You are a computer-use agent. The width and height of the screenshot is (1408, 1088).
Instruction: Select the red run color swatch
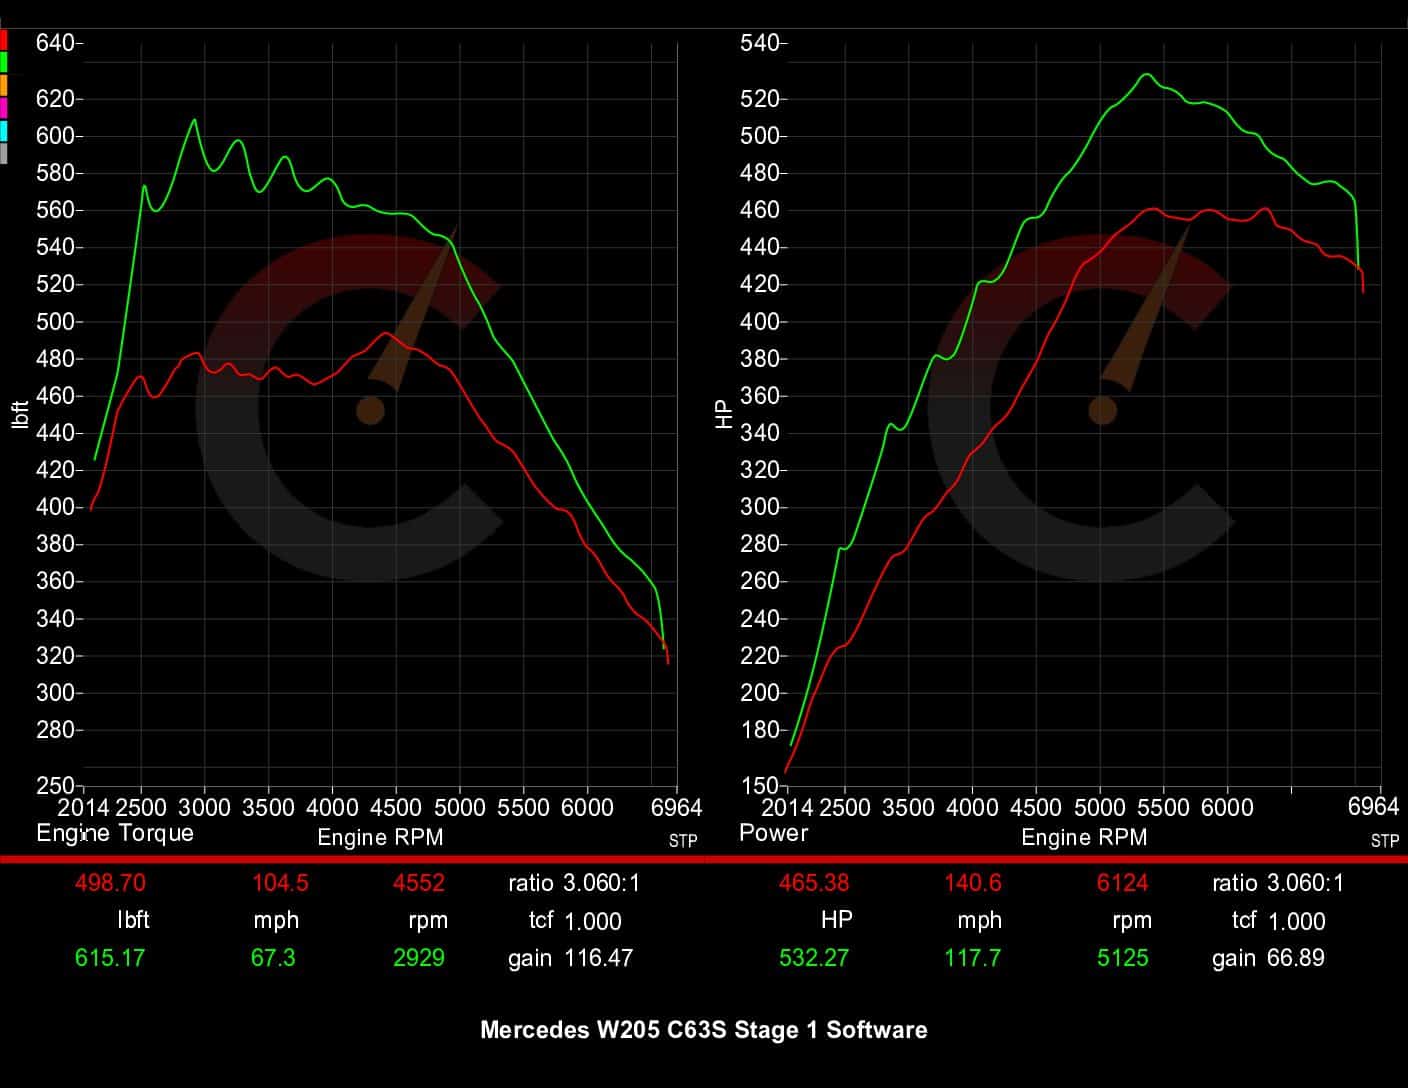4,40
